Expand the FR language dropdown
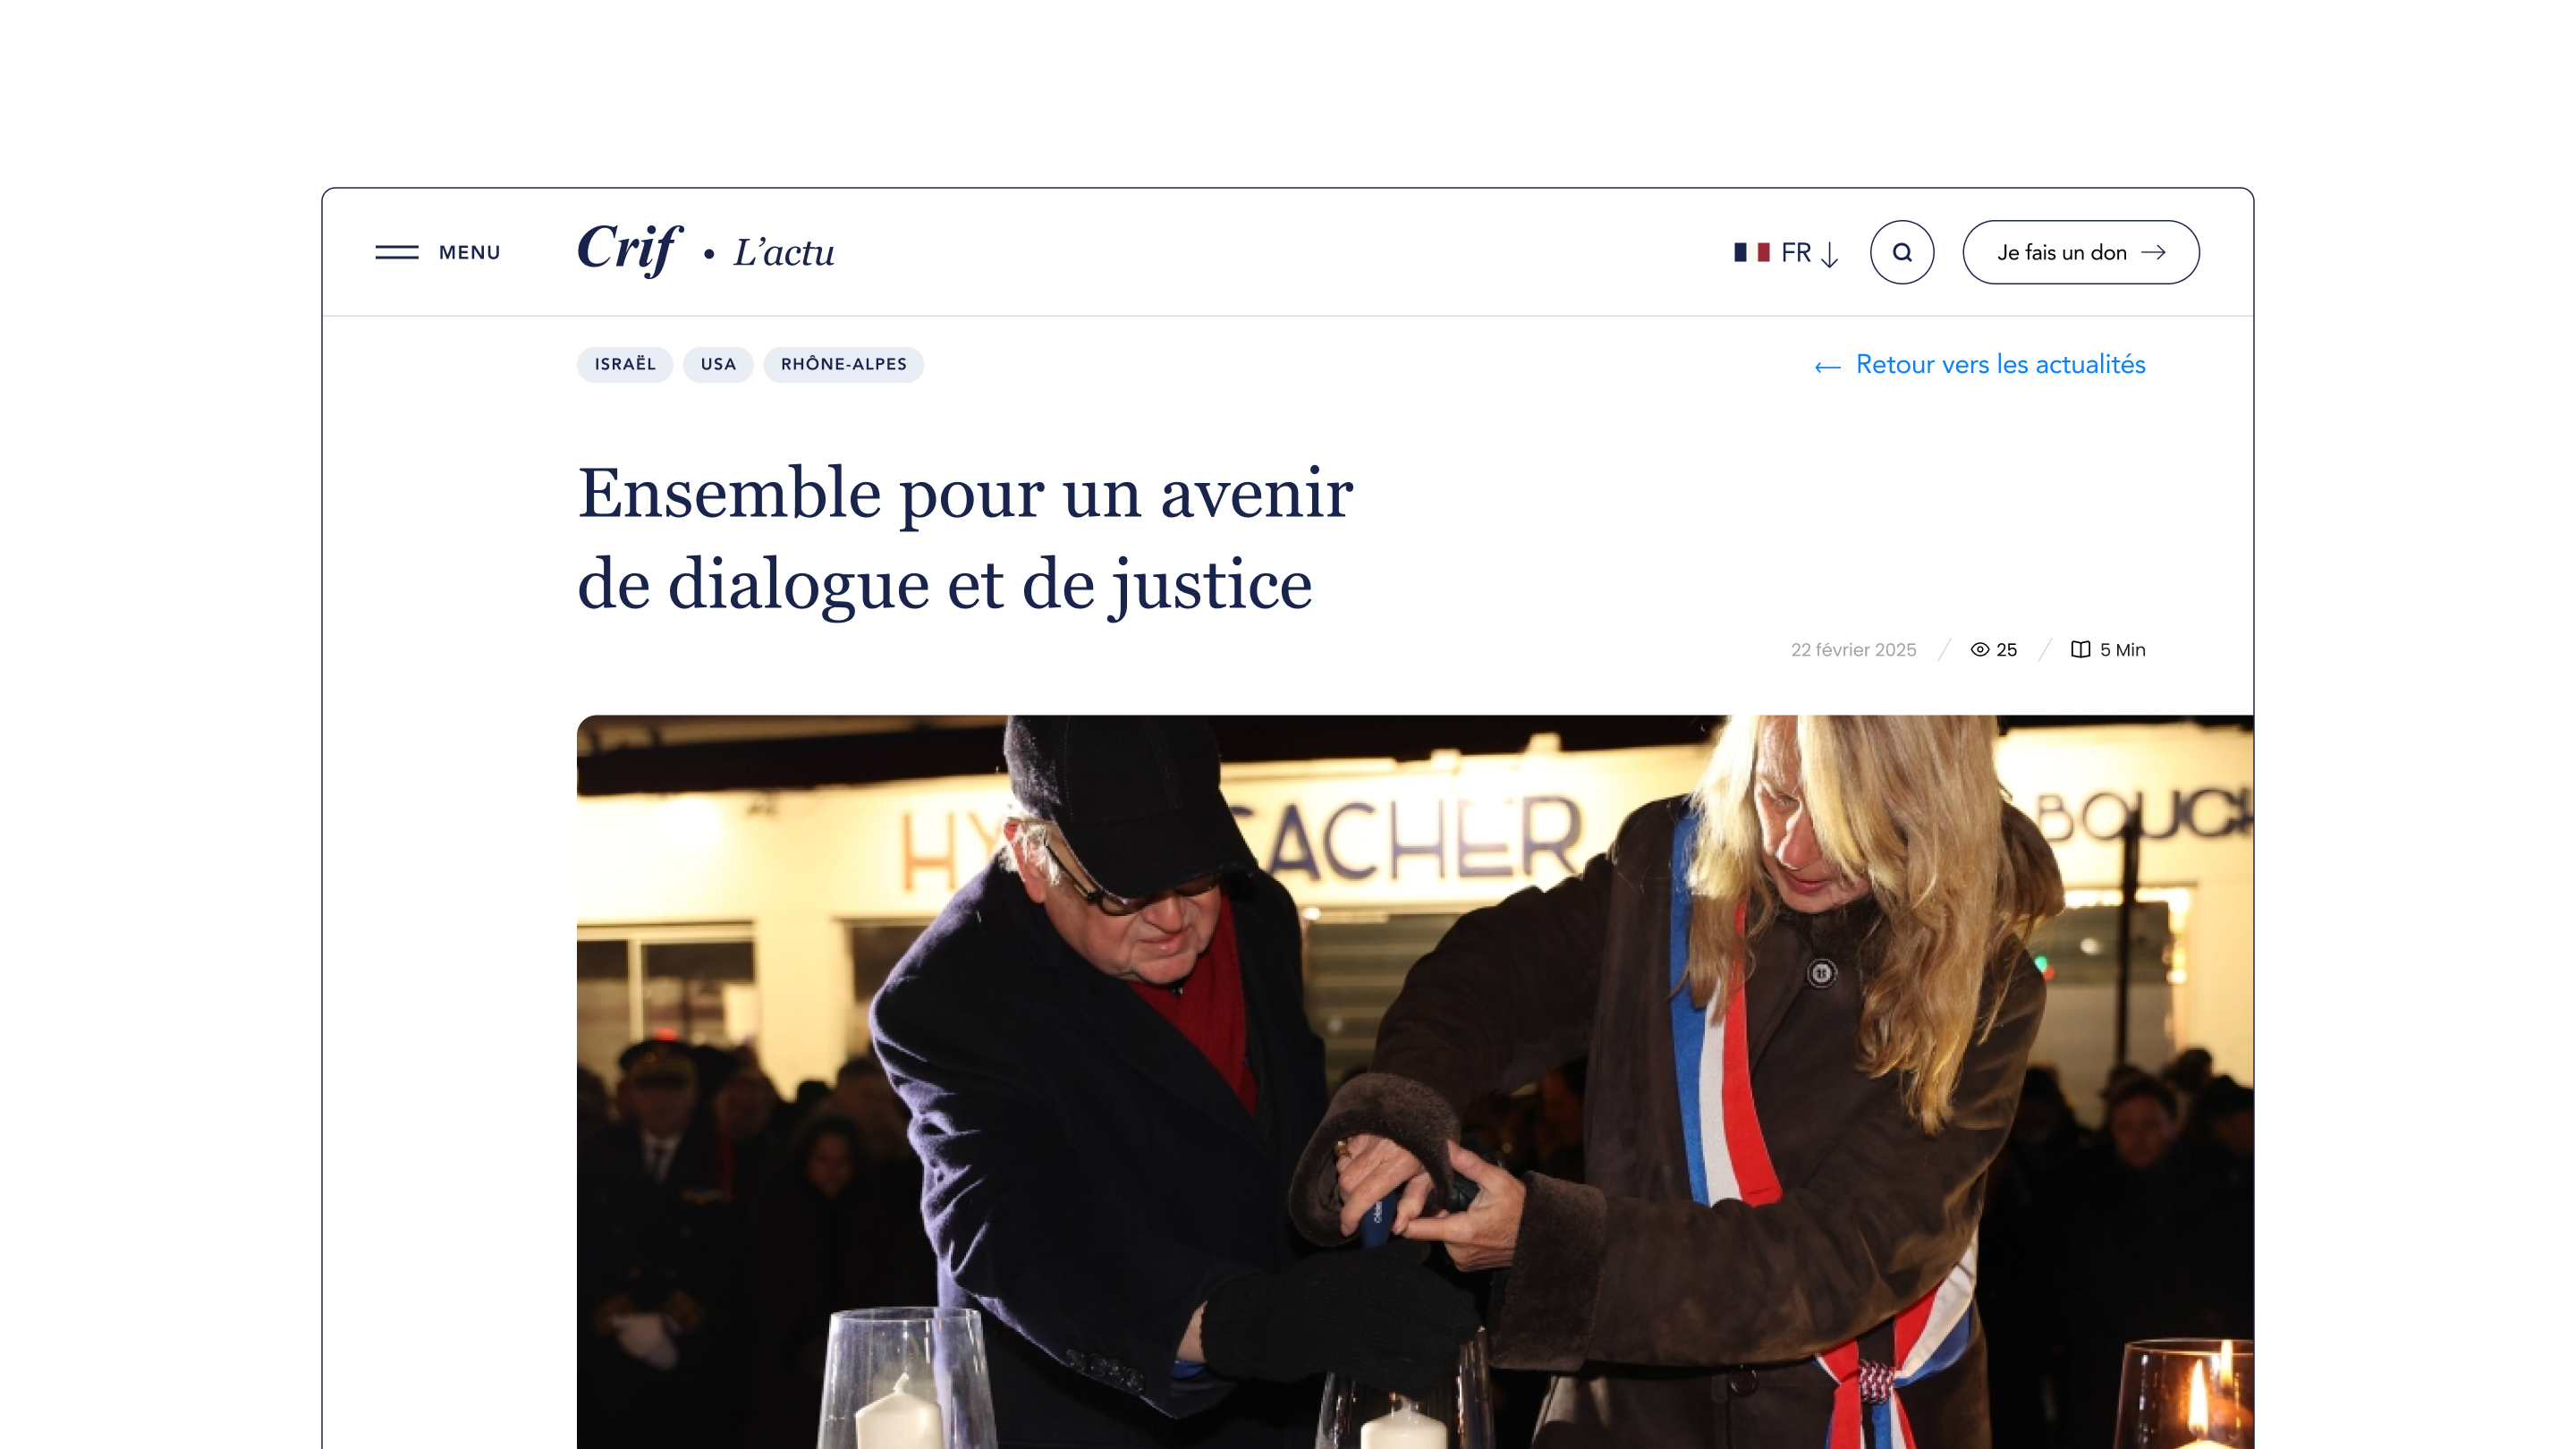The image size is (2576, 1449). point(1786,252)
